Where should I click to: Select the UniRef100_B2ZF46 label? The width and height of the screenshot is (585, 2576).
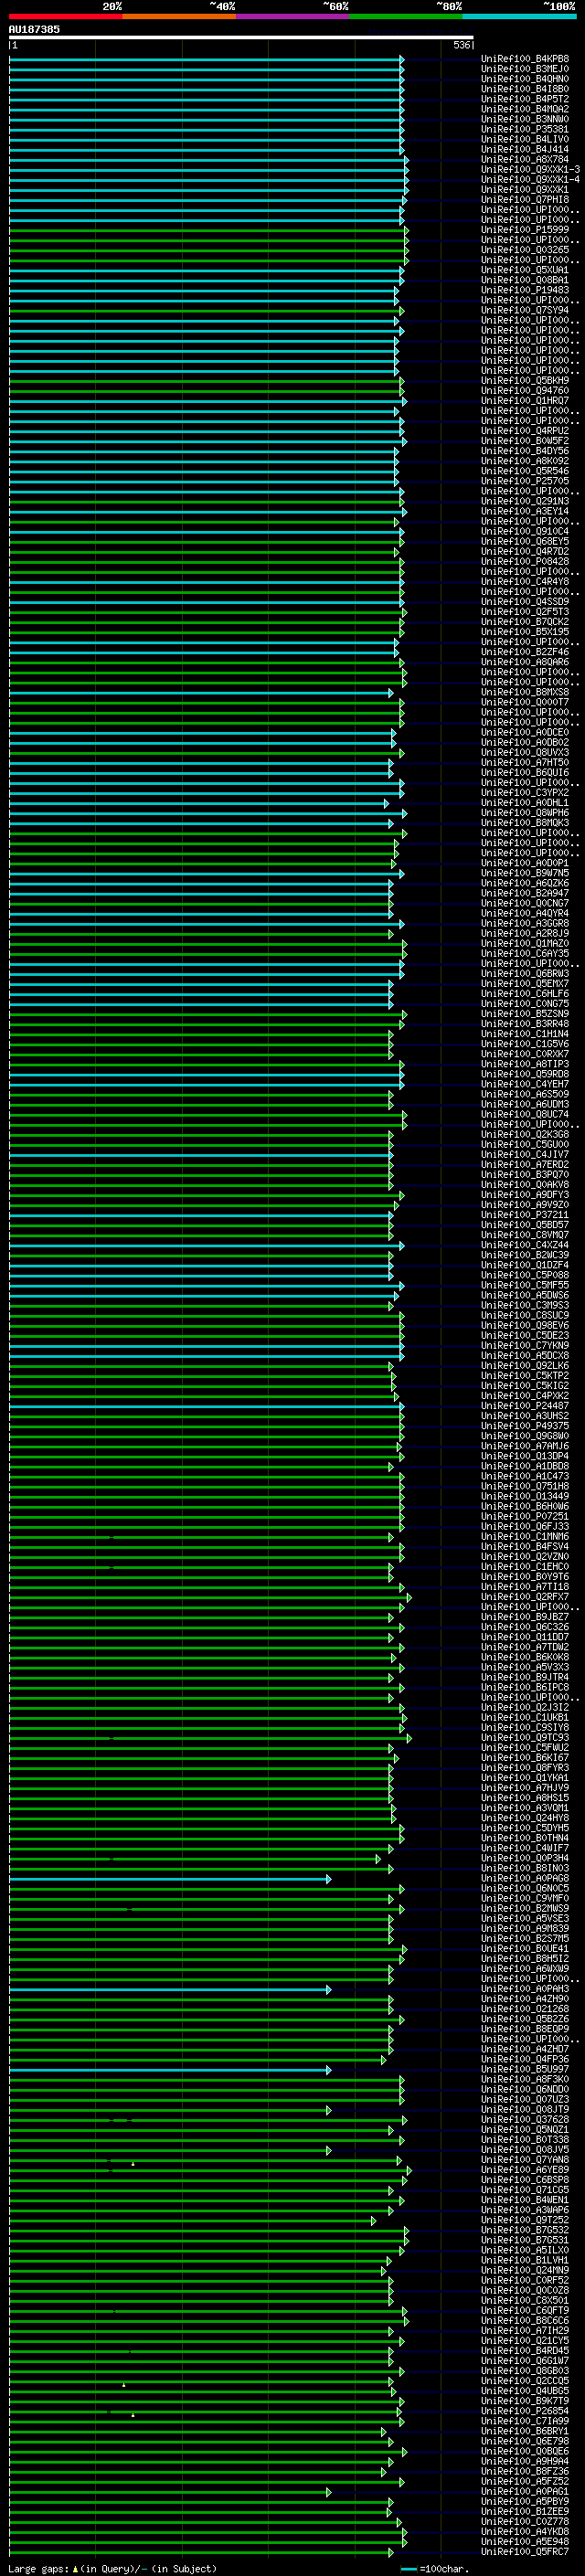524,652
